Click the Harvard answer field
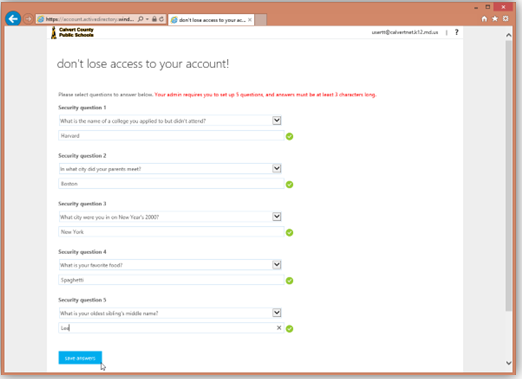This screenshot has width=522, height=379. (171, 136)
